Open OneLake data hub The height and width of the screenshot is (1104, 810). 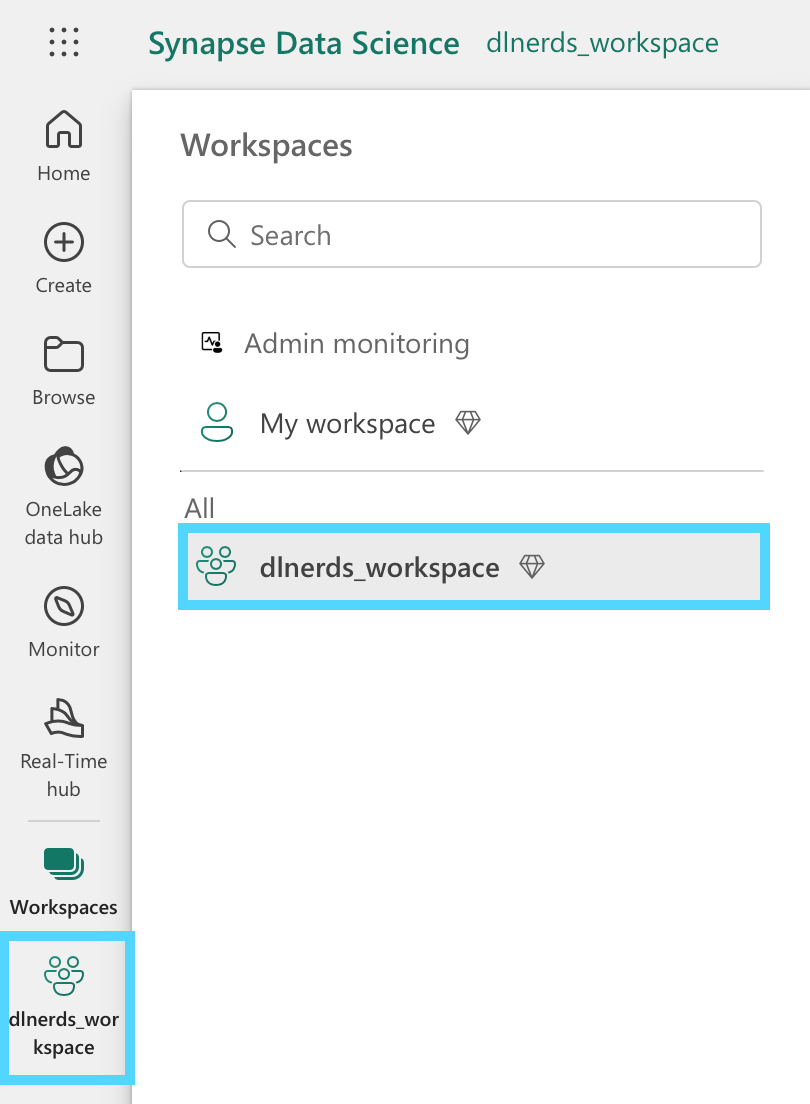pyautogui.click(x=64, y=496)
